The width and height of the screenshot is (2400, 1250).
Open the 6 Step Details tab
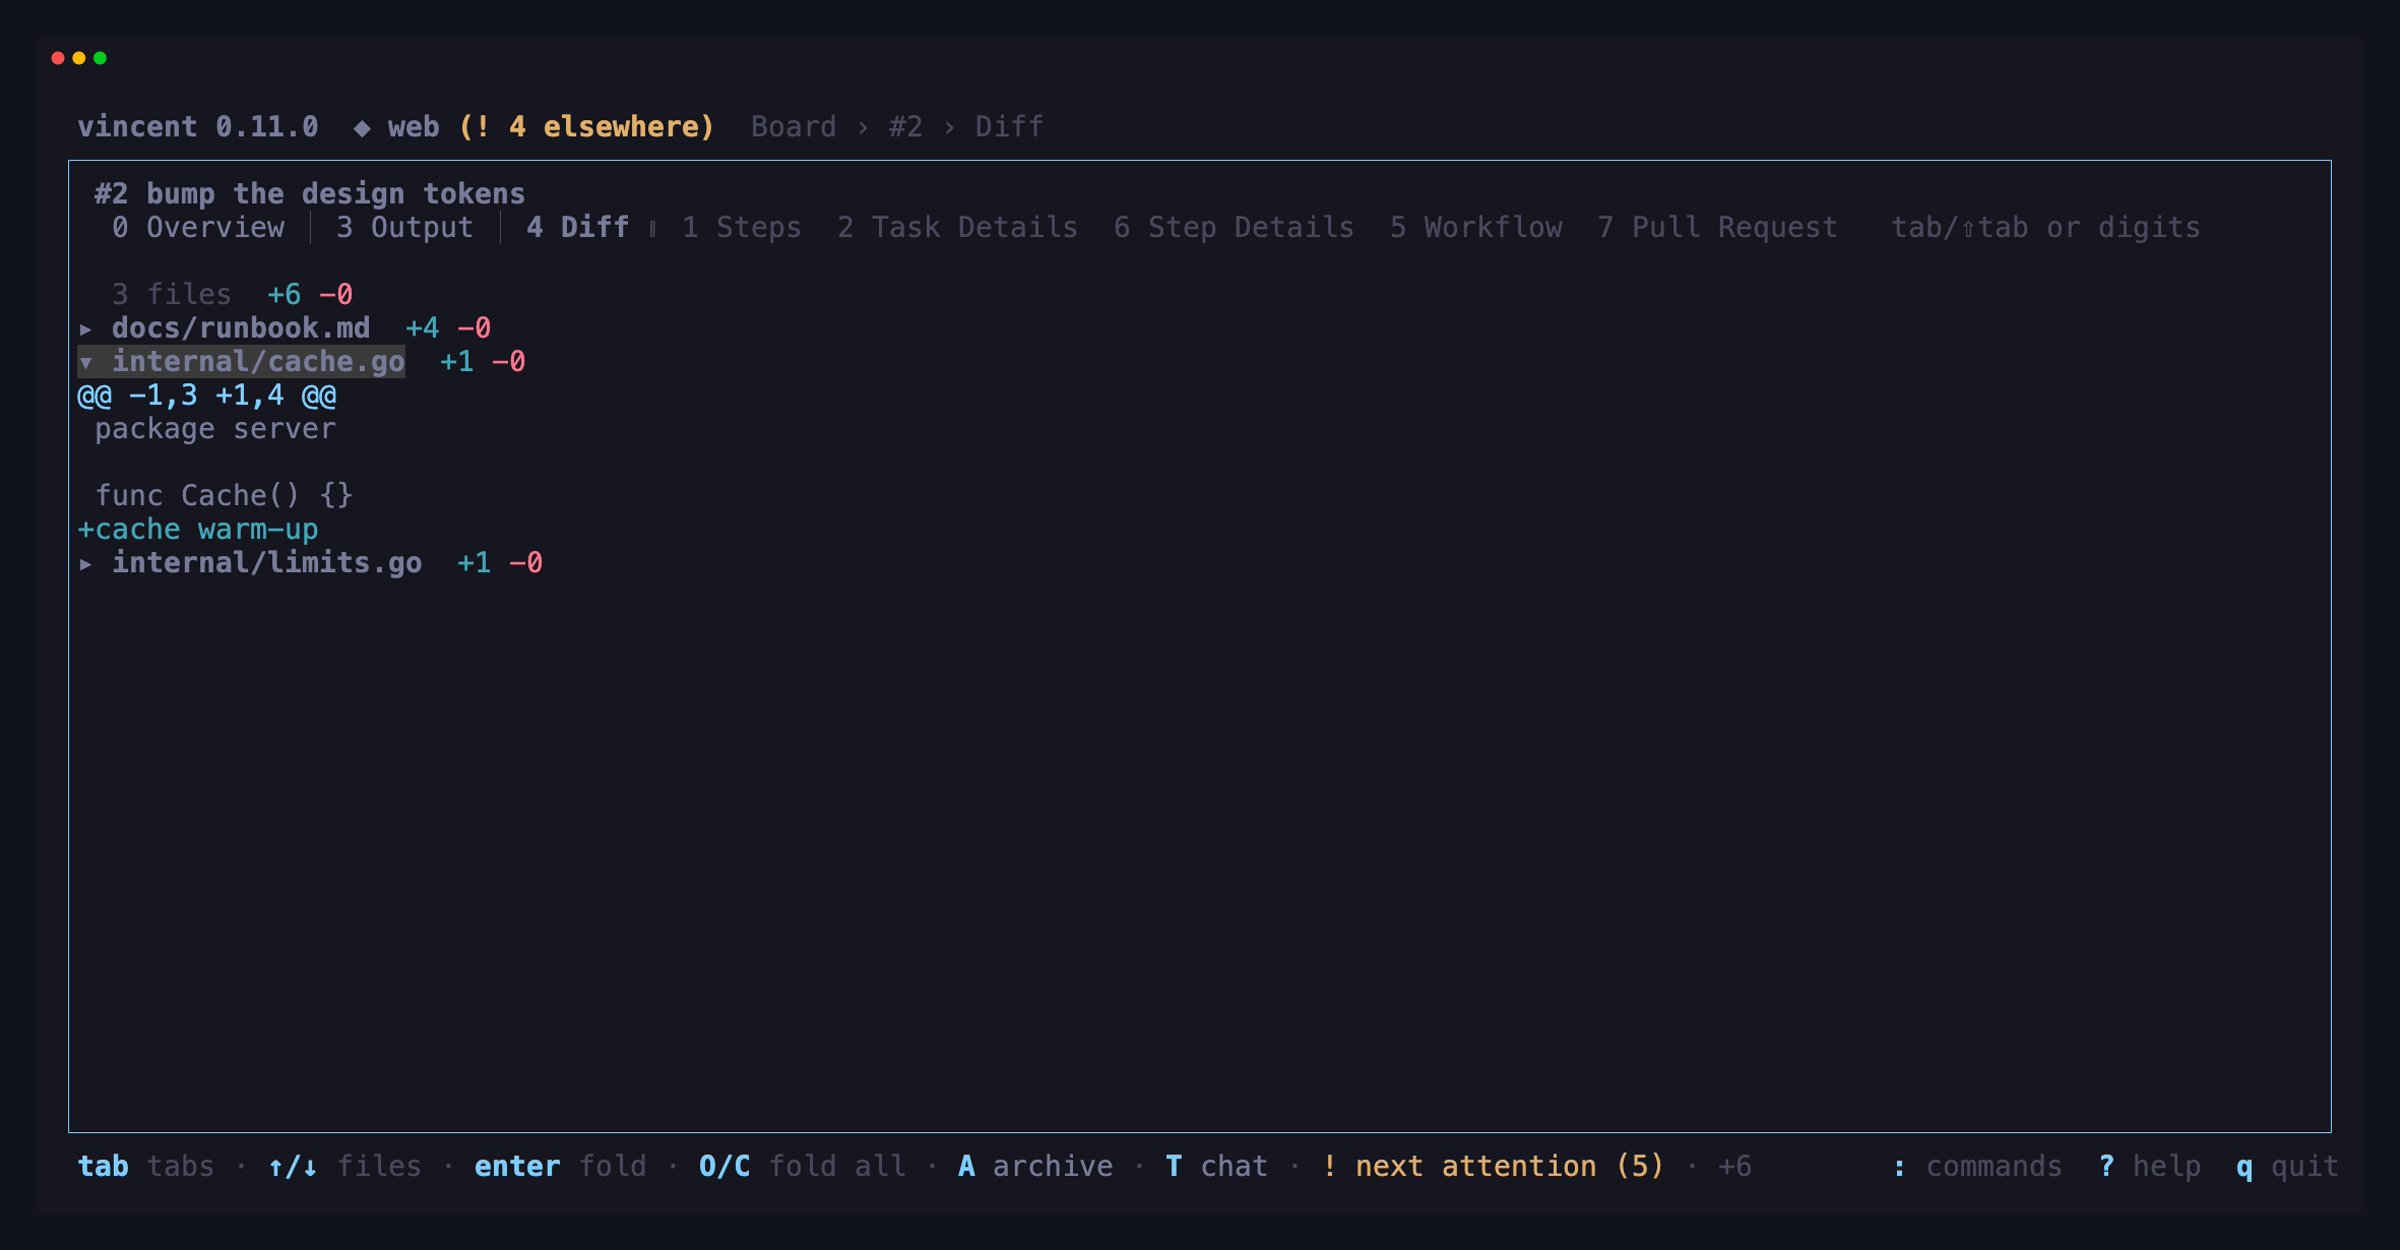tap(1233, 227)
